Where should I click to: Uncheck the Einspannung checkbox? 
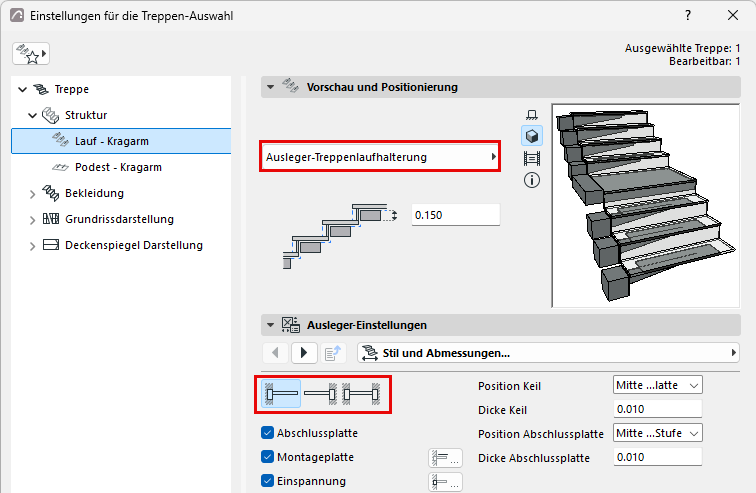[268, 480]
